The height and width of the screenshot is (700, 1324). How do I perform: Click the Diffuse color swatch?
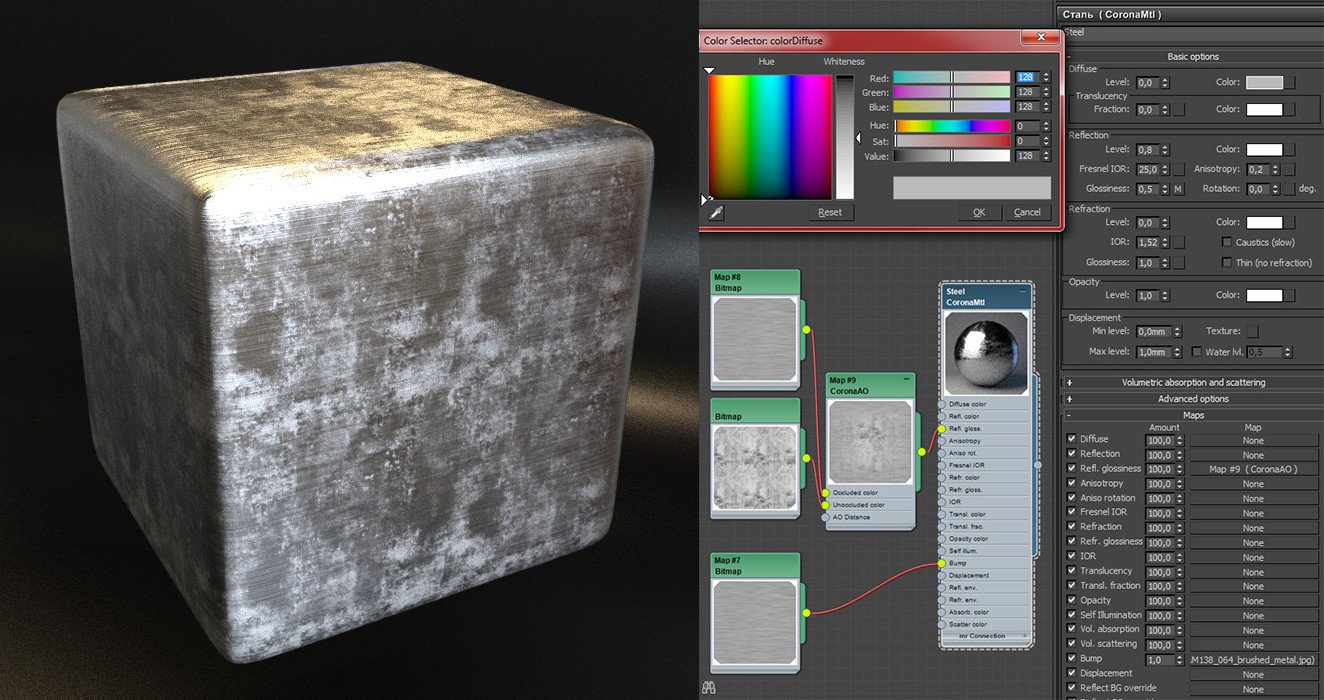[1264, 83]
